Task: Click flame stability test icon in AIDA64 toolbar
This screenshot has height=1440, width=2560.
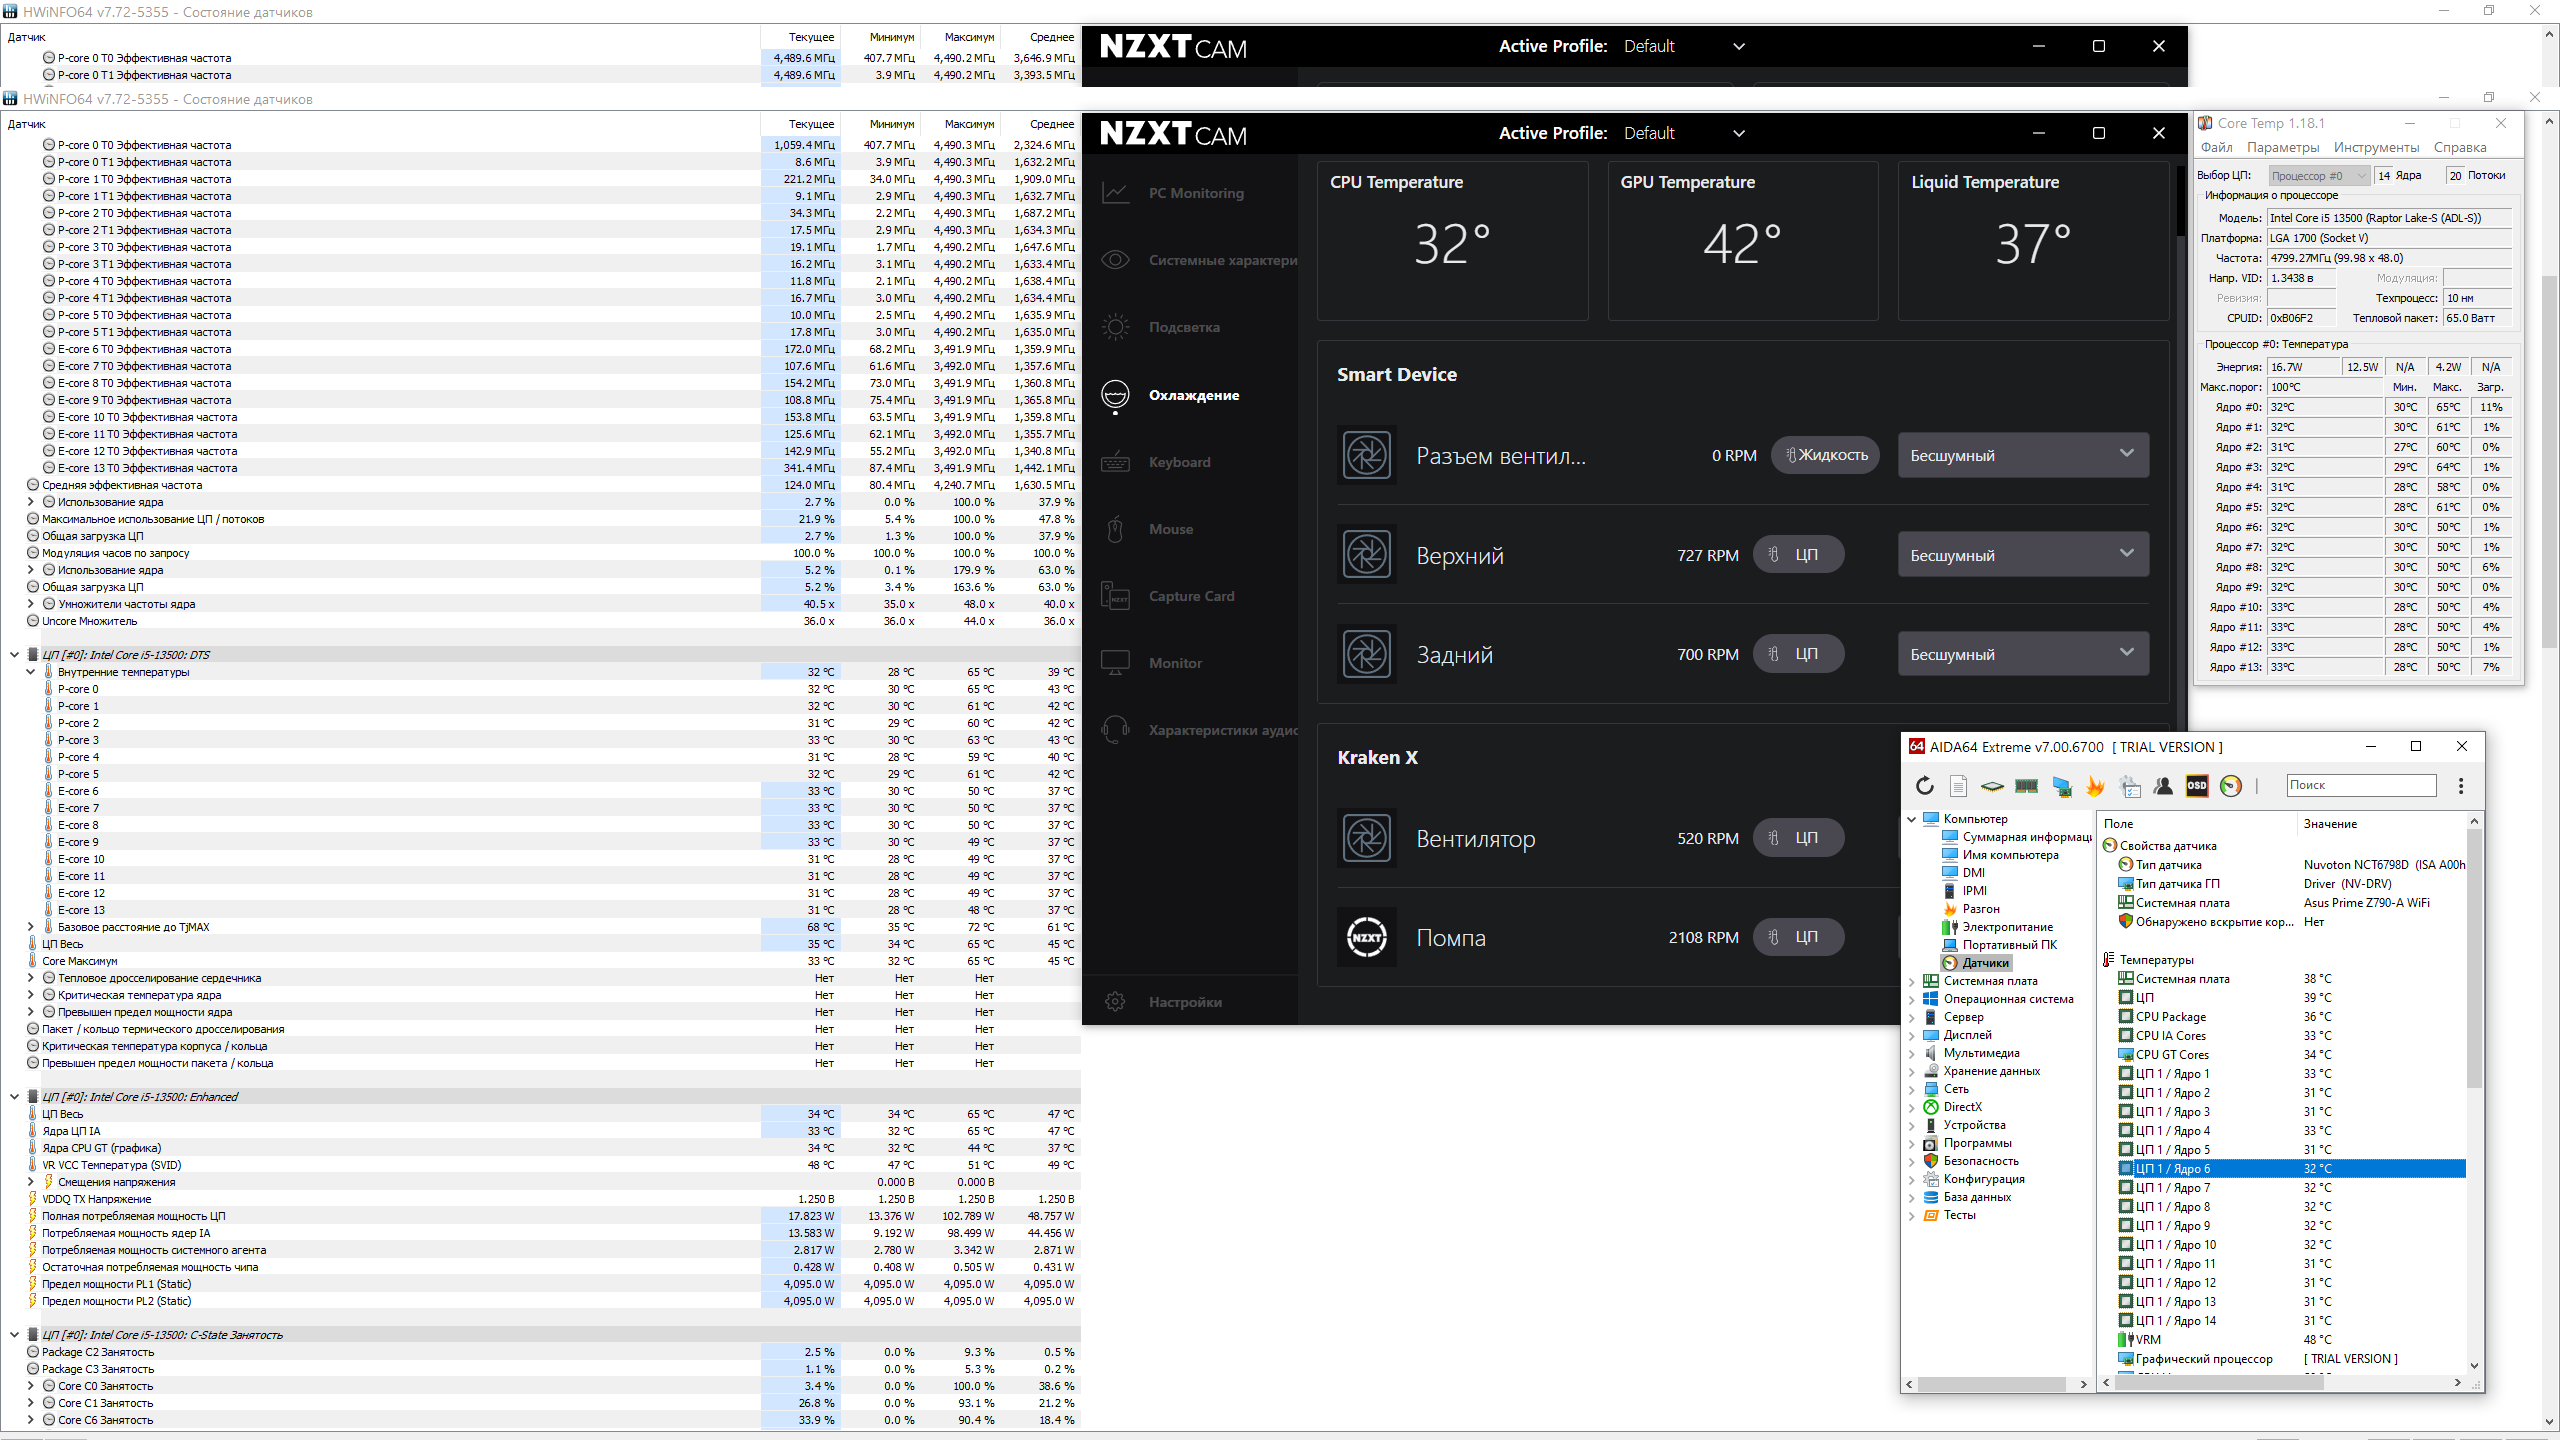Action: click(x=2095, y=786)
